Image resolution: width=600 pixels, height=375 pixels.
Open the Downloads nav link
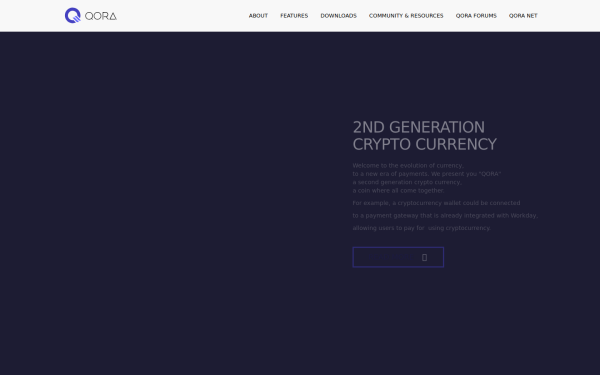click(338, 16)
